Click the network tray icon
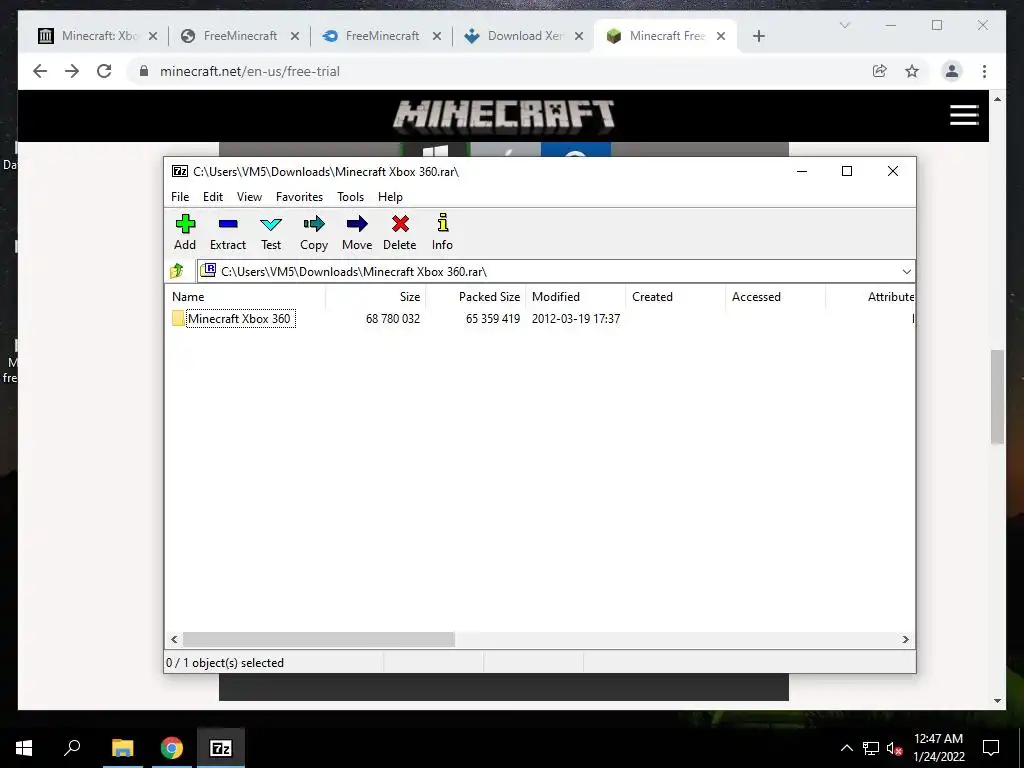Image resolution: width=1024 pixels, height=768 pixels. click(x=871, y=748)
